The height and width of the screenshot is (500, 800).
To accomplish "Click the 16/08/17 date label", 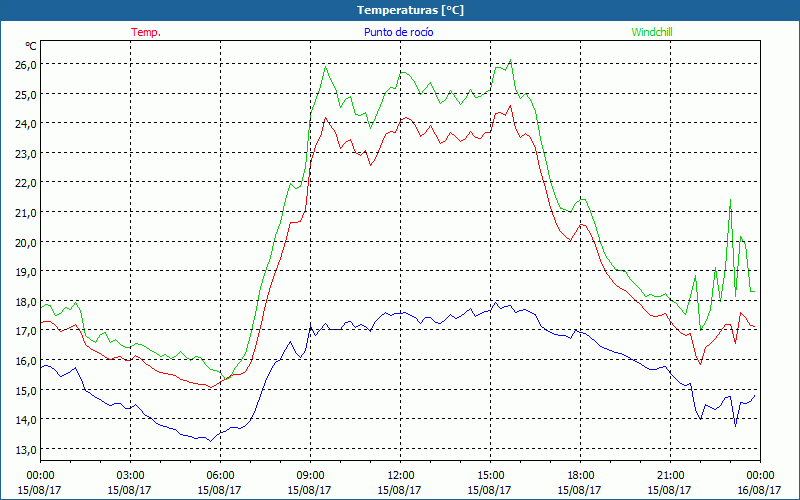I will pyautogui.click(x=759, y=490).
